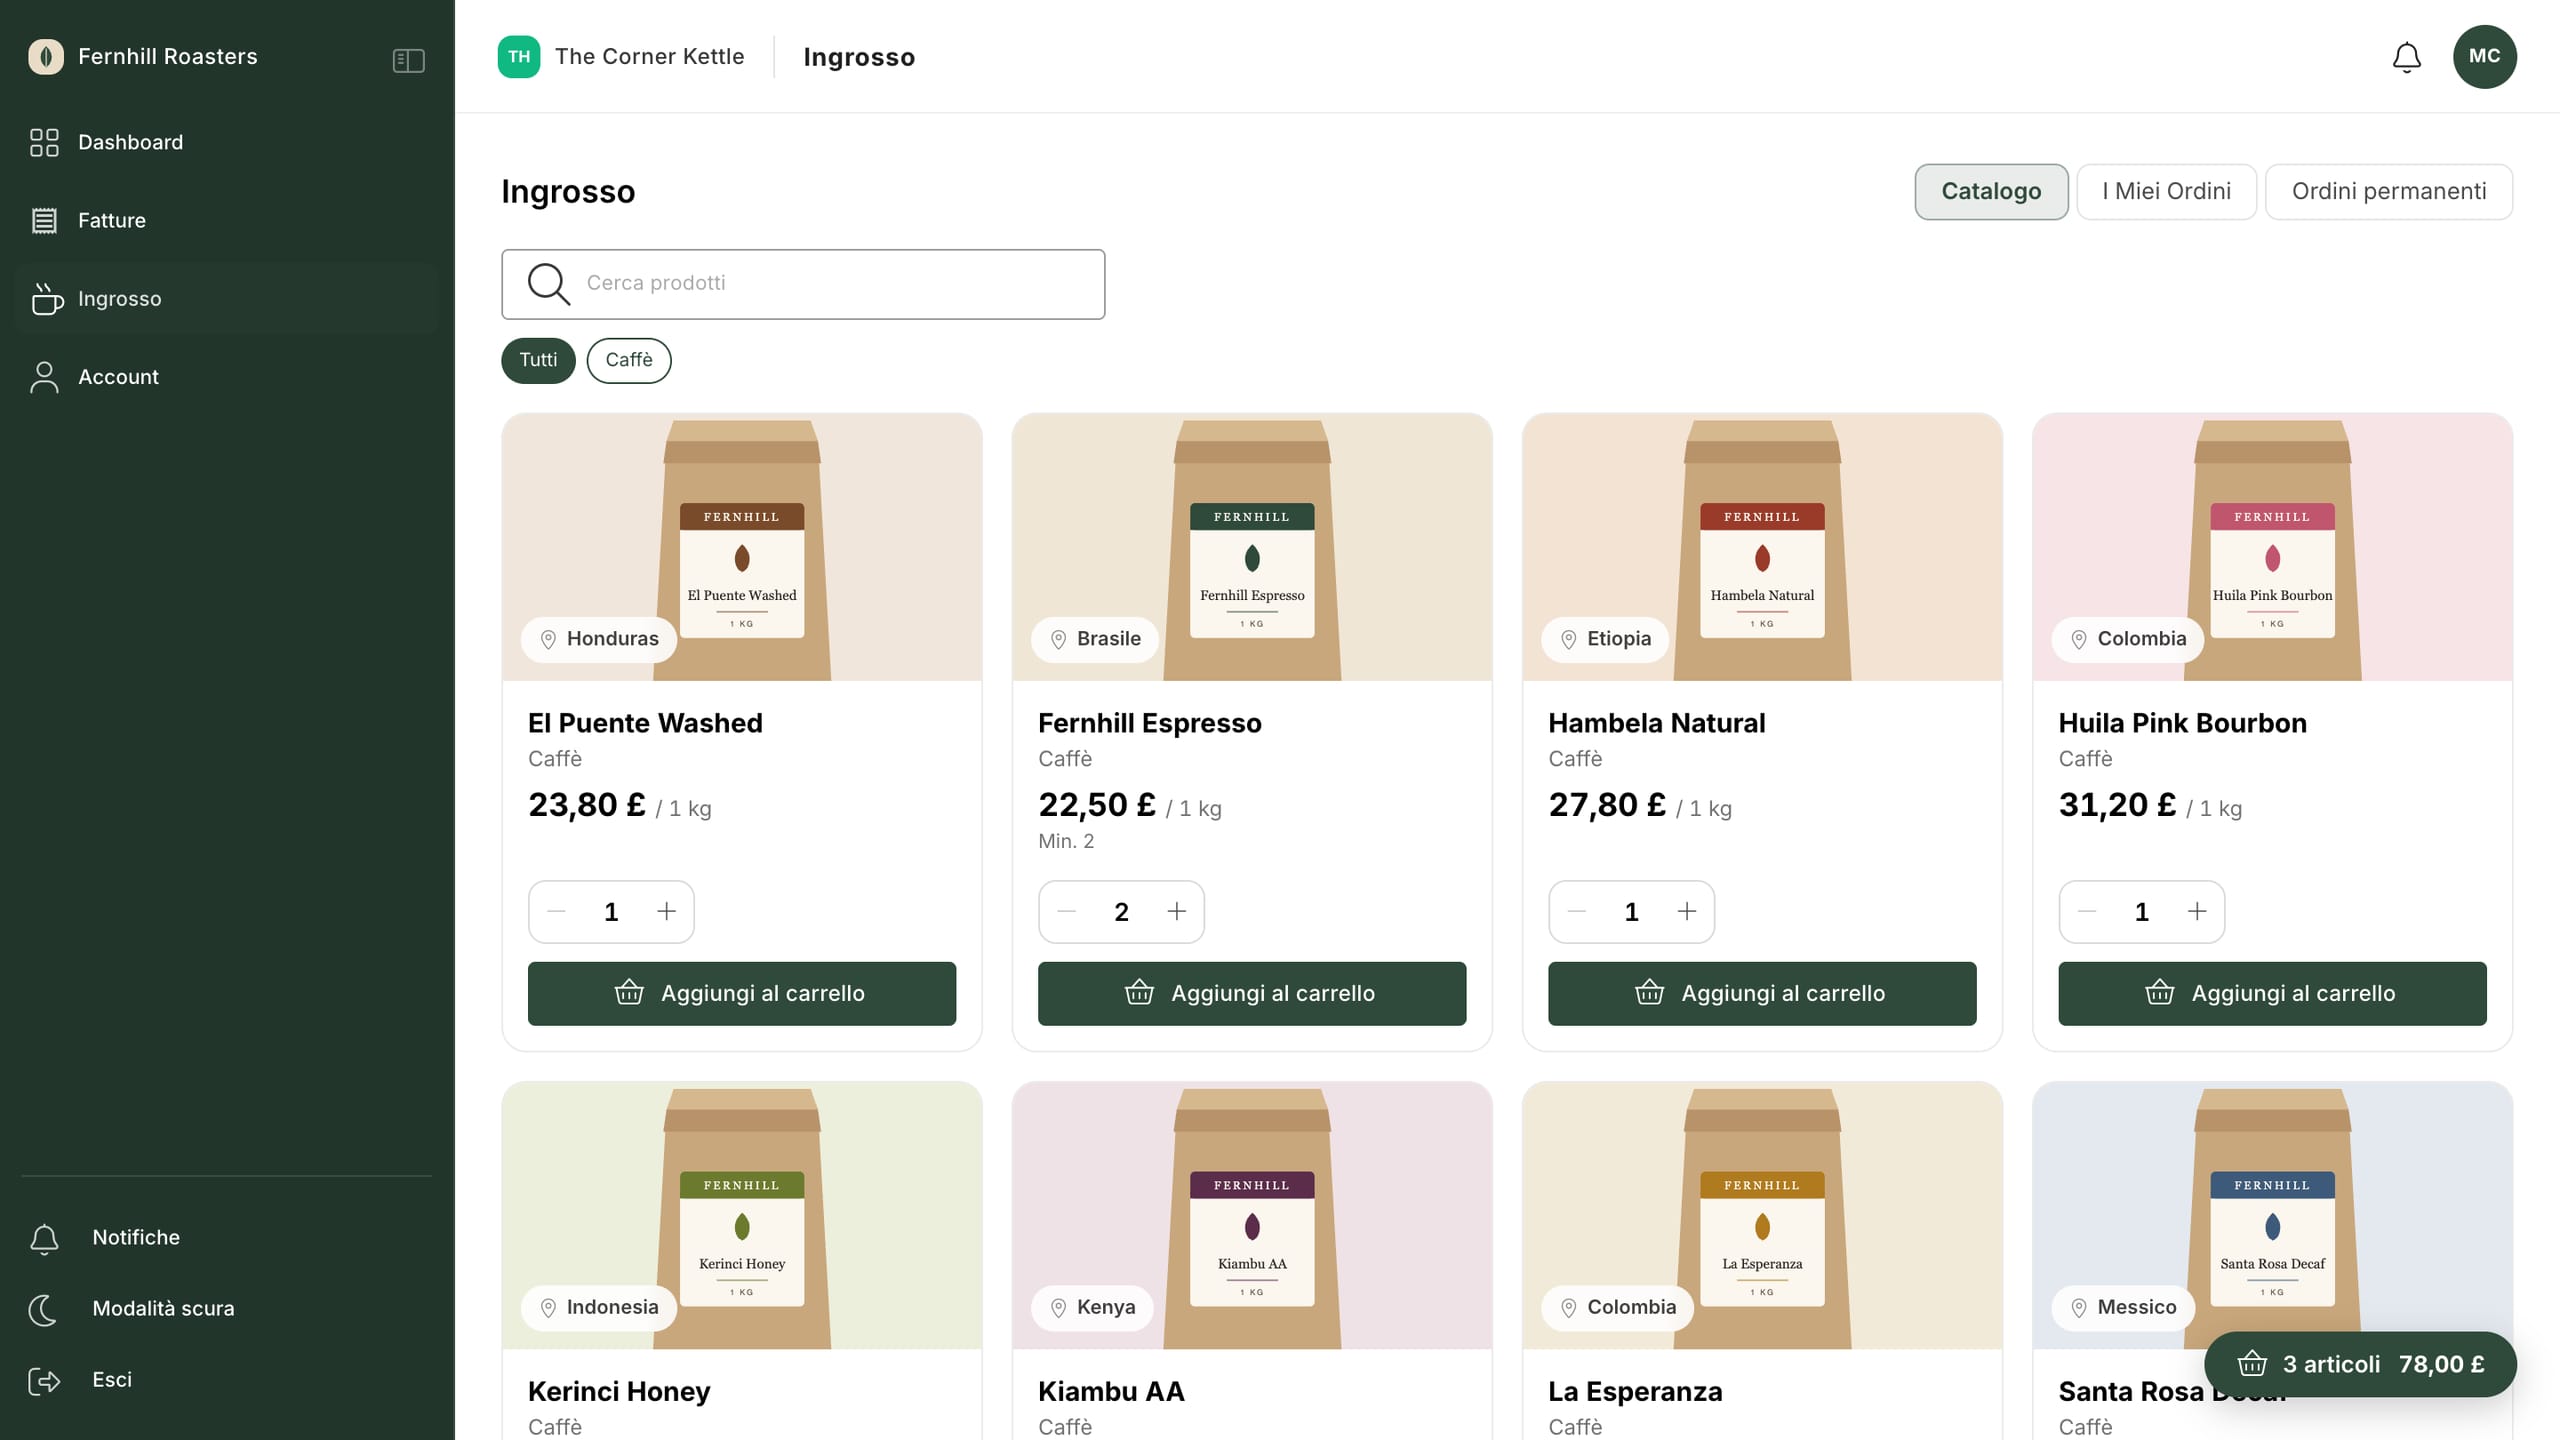Click the Honduras origin tag
This screenshot has width=2560, height=1440.
[599, 639]
